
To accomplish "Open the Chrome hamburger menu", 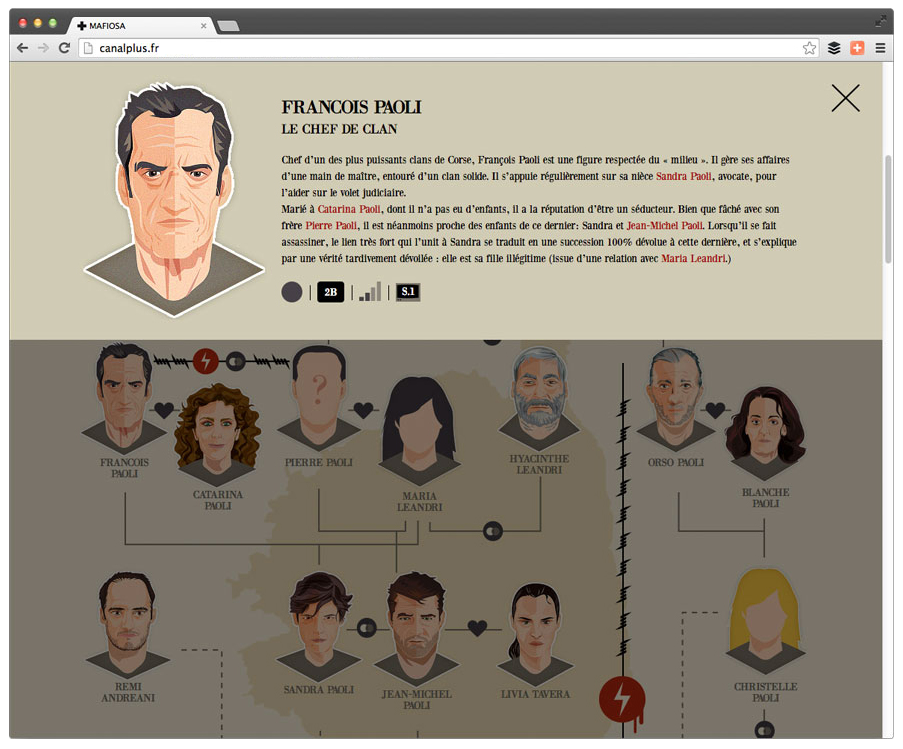I will (880, 48).
